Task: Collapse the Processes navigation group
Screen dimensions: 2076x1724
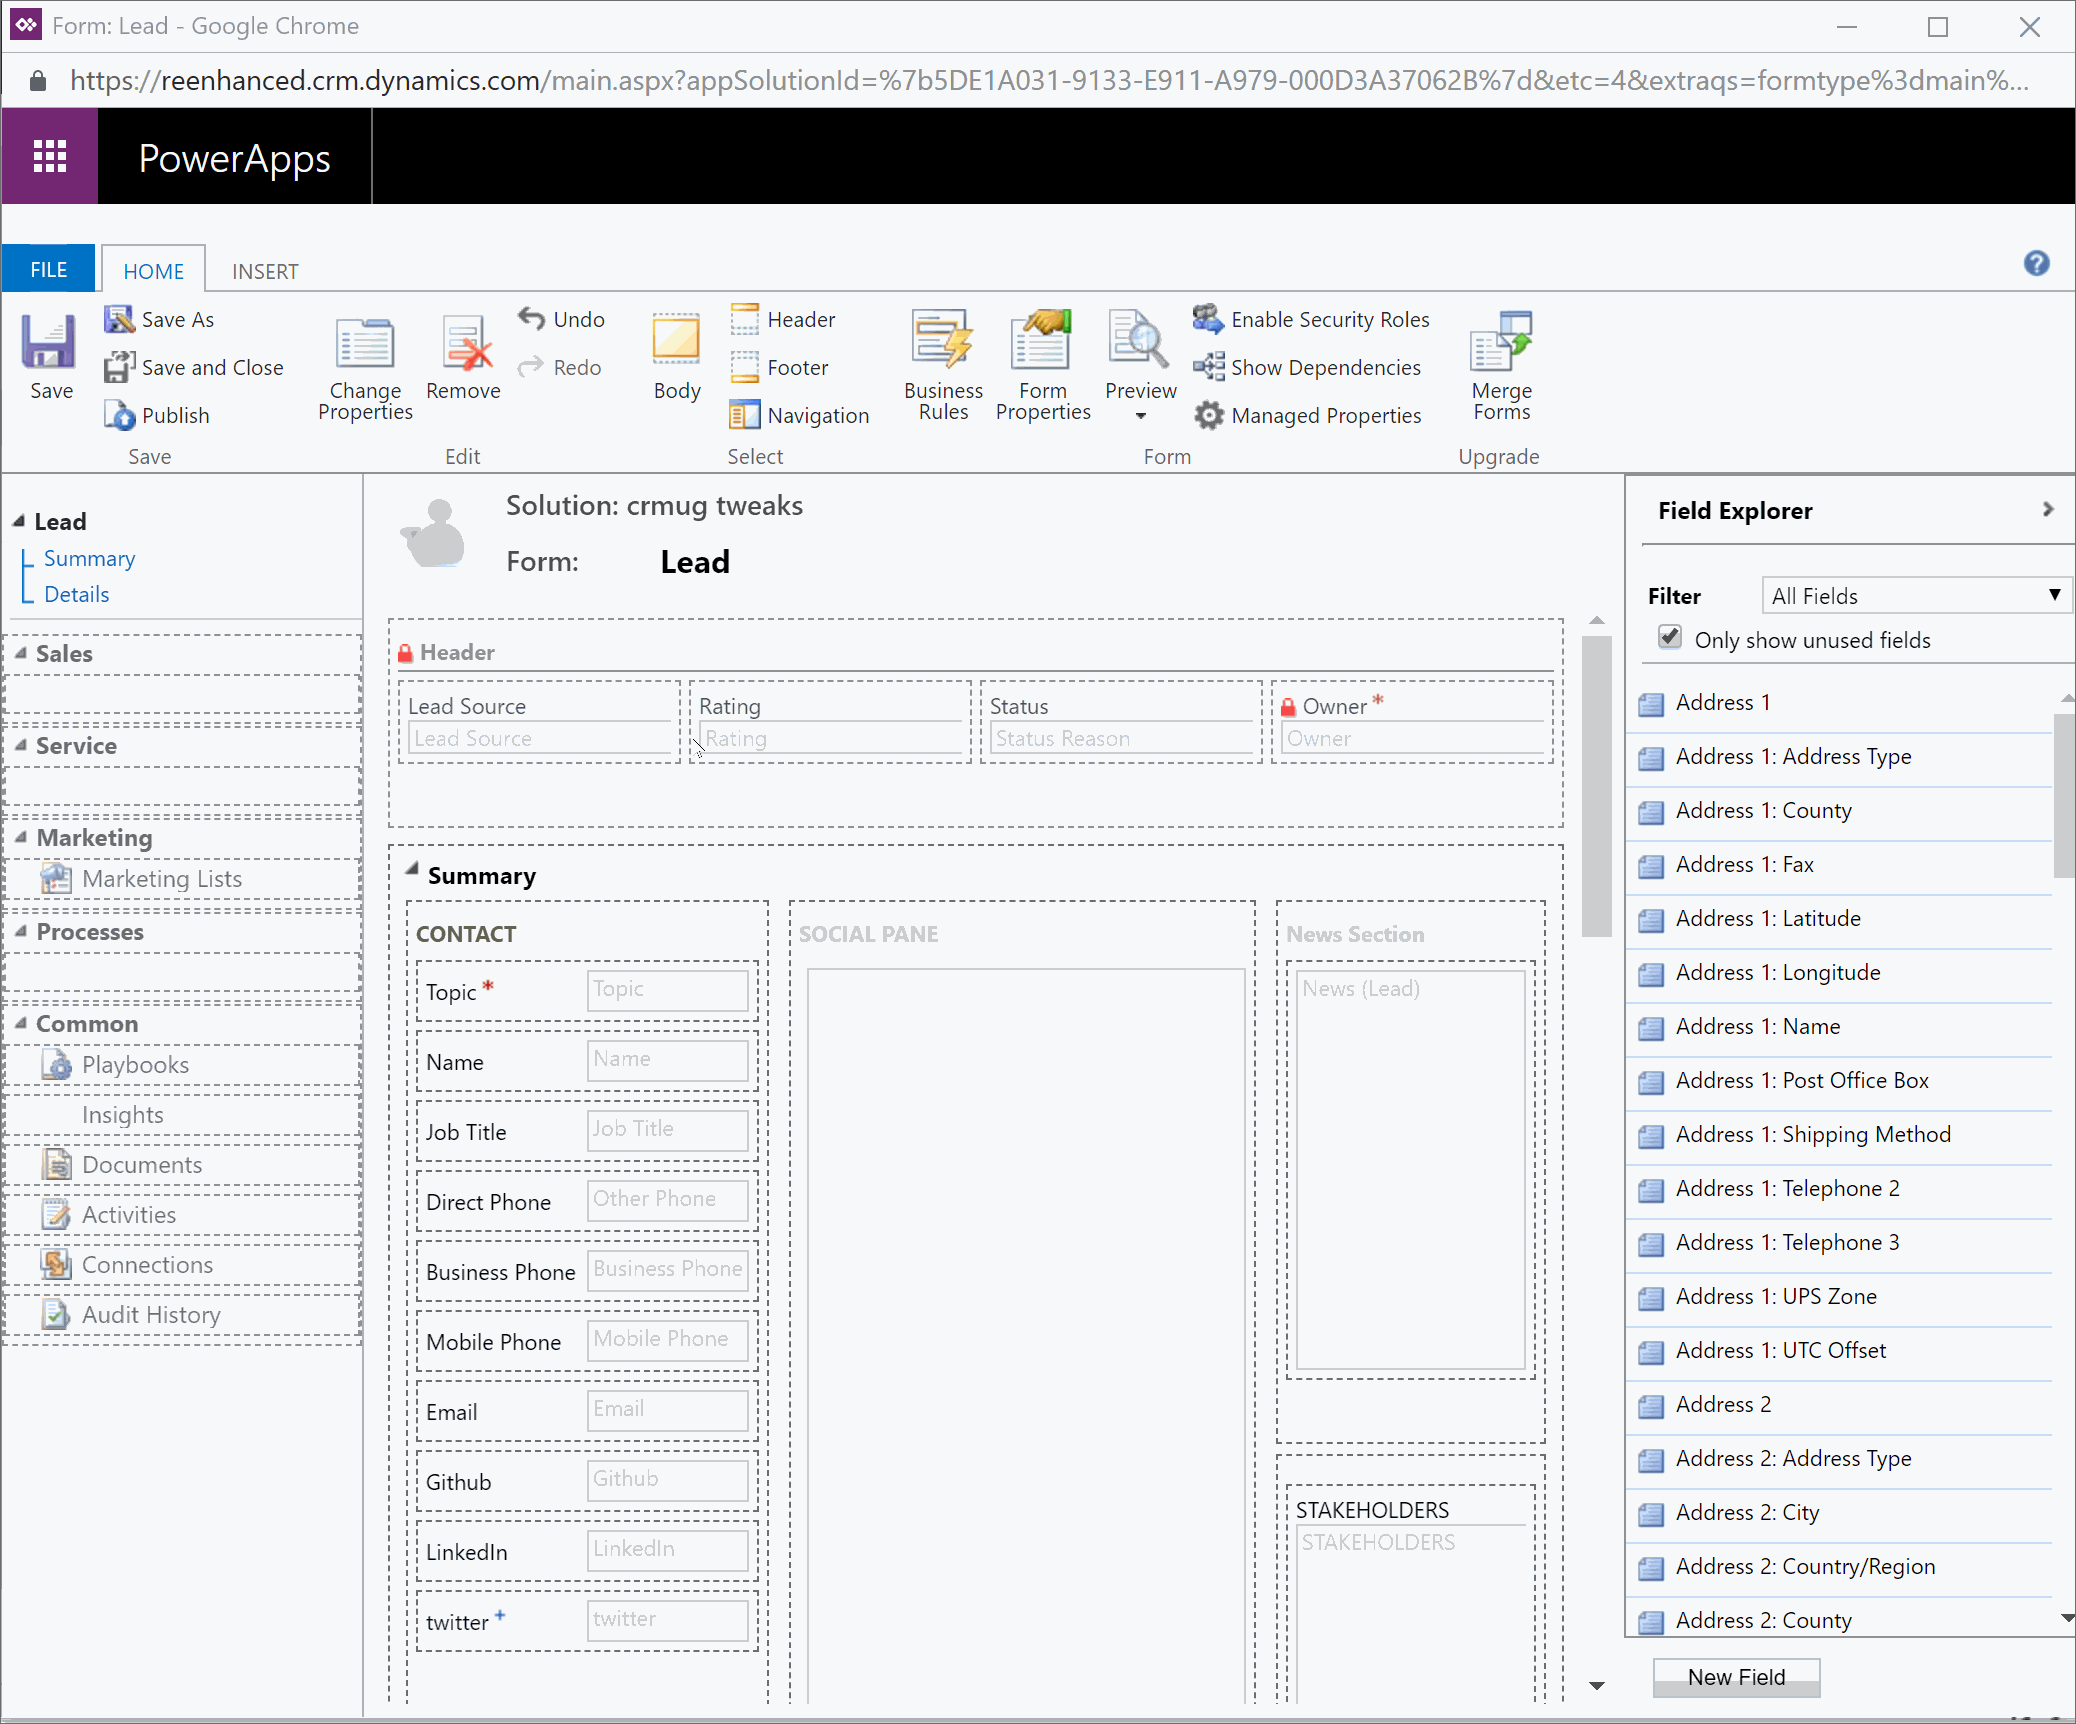Action: (x=21, y=931)
